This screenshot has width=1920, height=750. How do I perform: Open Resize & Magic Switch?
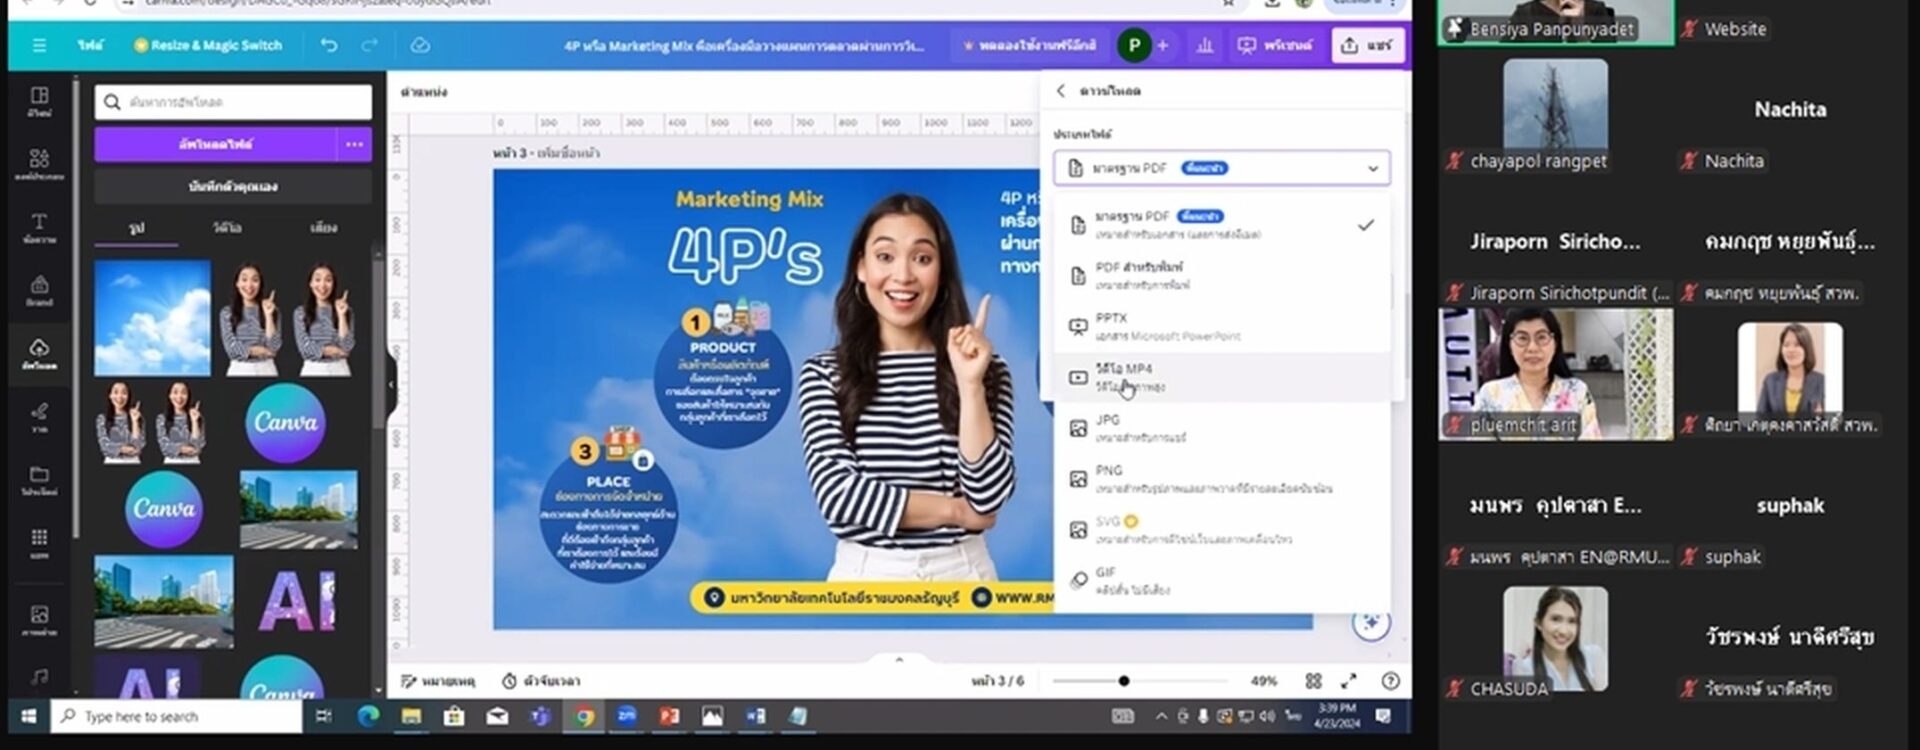coord(208,45)
